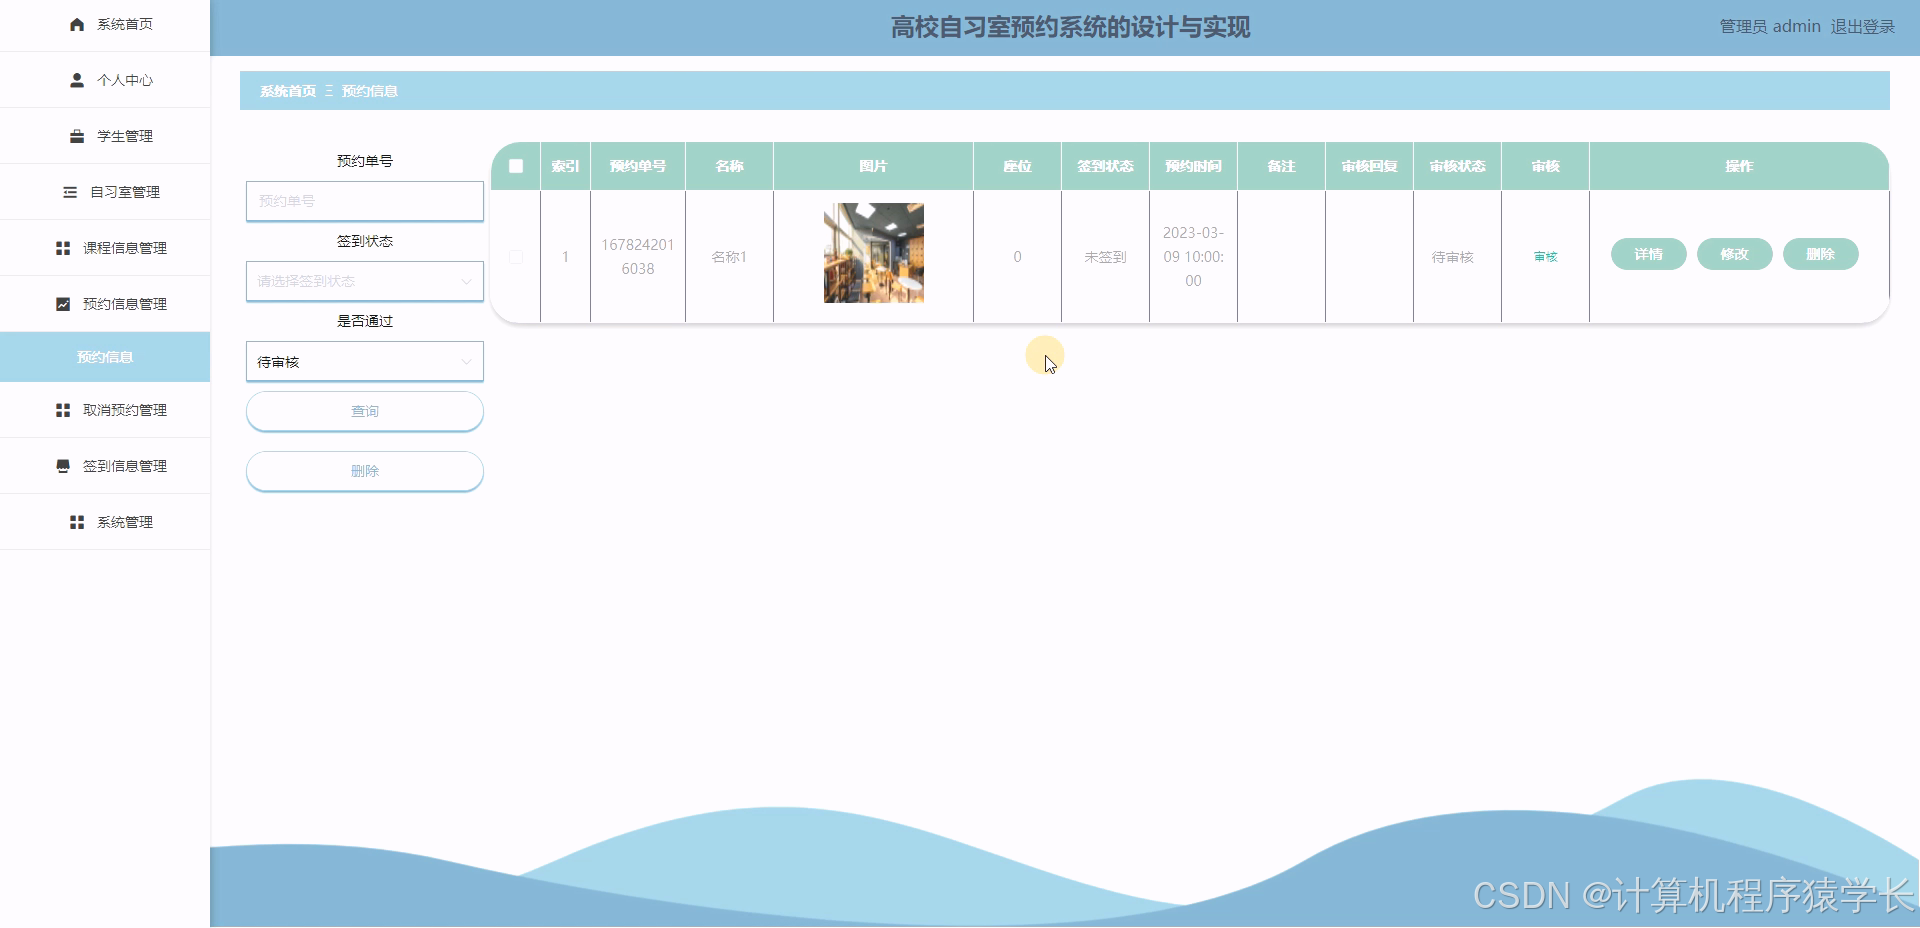Click the 签到状态 column header
Image resolution: width=1920 pixels, height=928 pixels.
pyautogui.click(x=1106, y=166)
